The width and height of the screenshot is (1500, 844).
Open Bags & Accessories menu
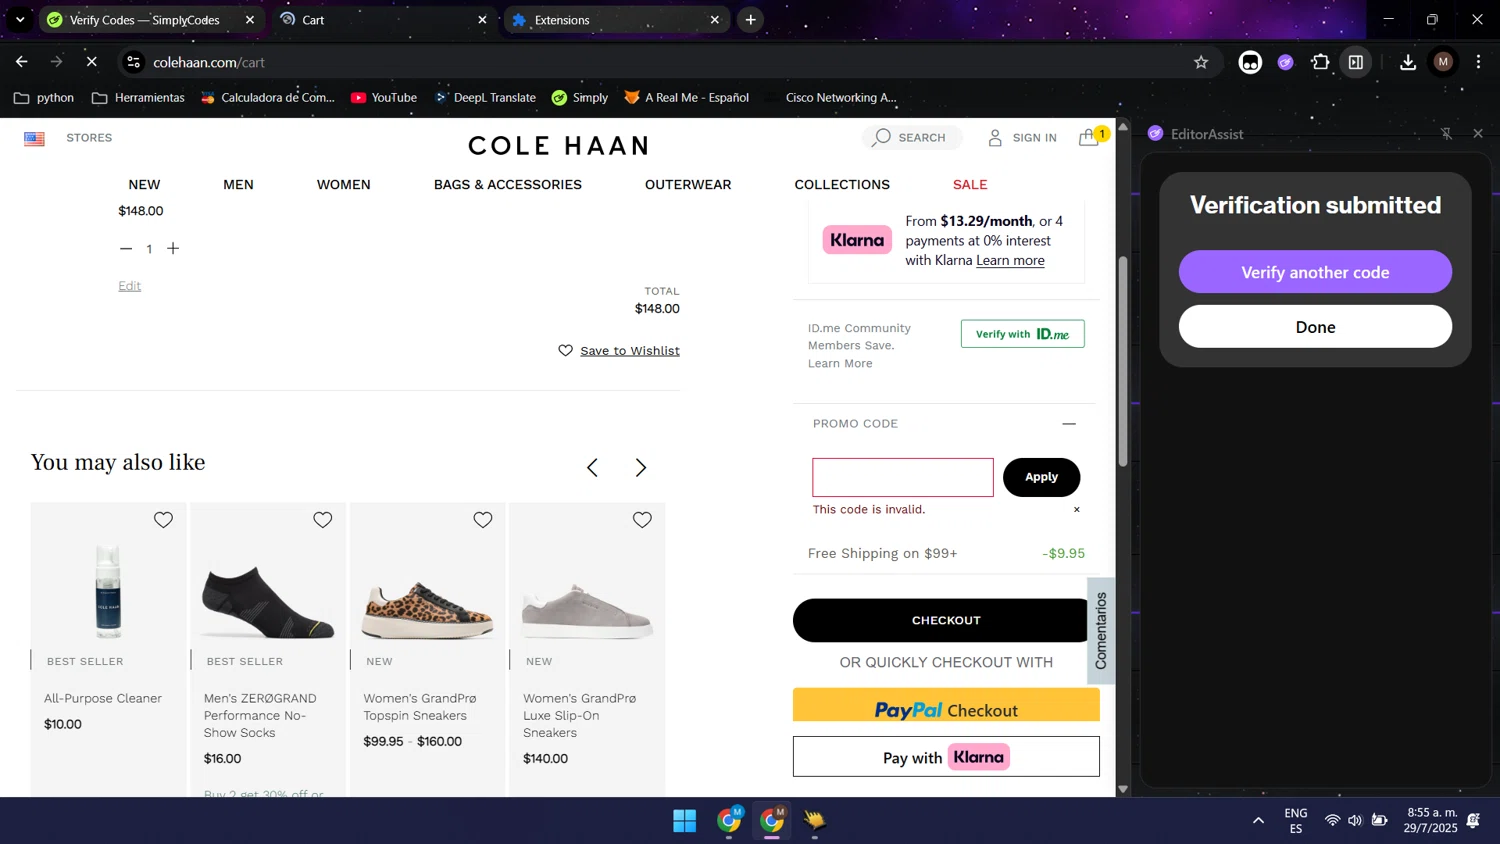508,185
